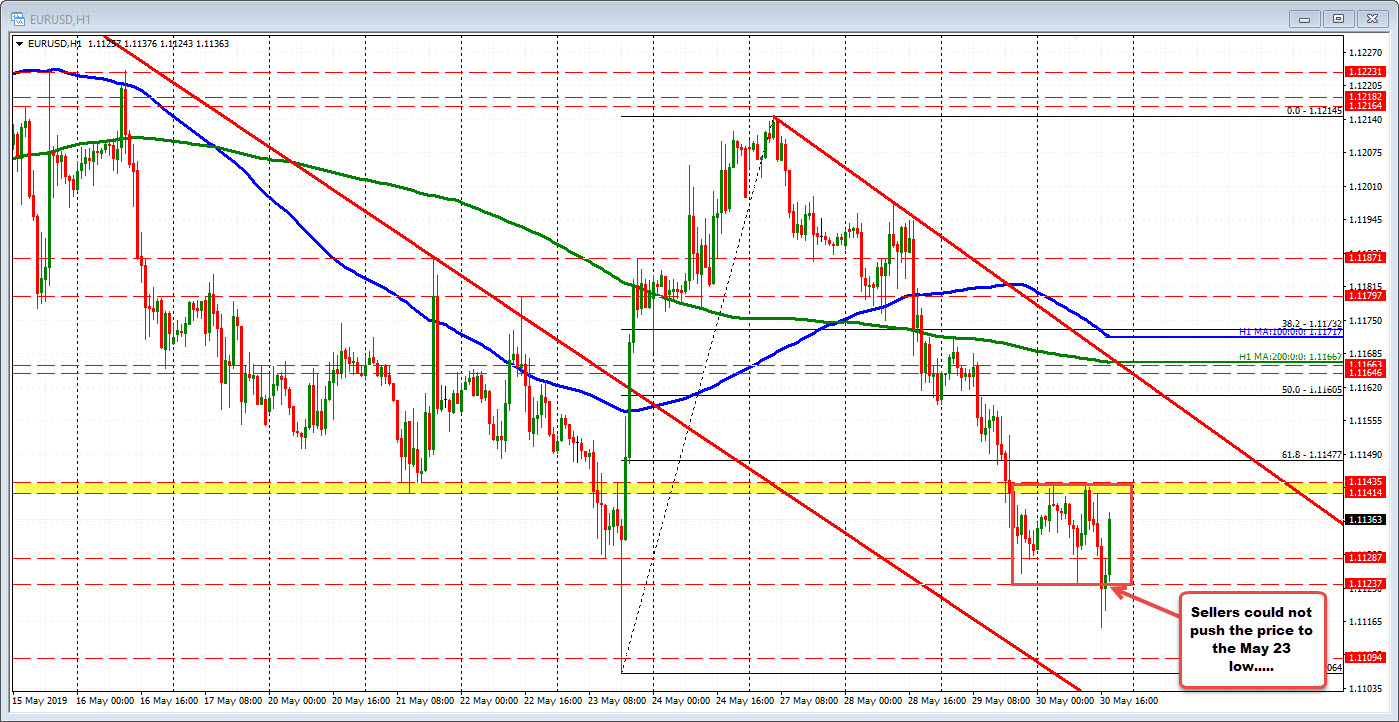
Task: Click the current price label 1.11363
Action: 1365,520
